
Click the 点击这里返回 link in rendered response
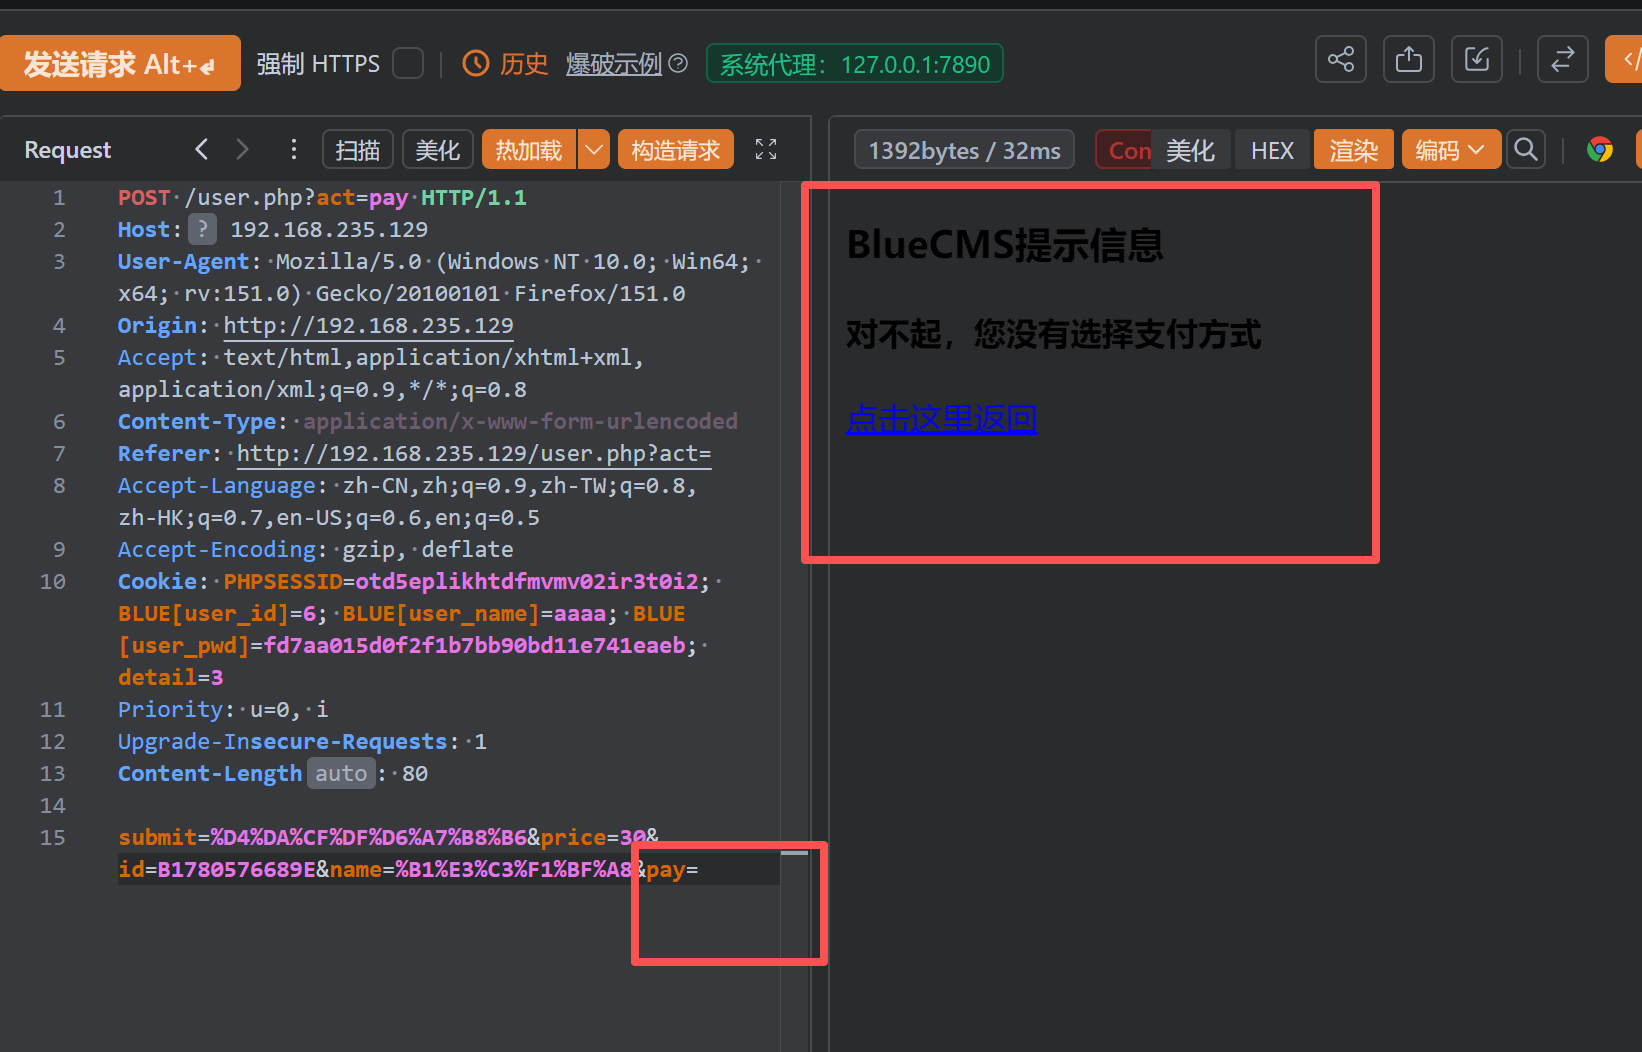tap(941, 419)
